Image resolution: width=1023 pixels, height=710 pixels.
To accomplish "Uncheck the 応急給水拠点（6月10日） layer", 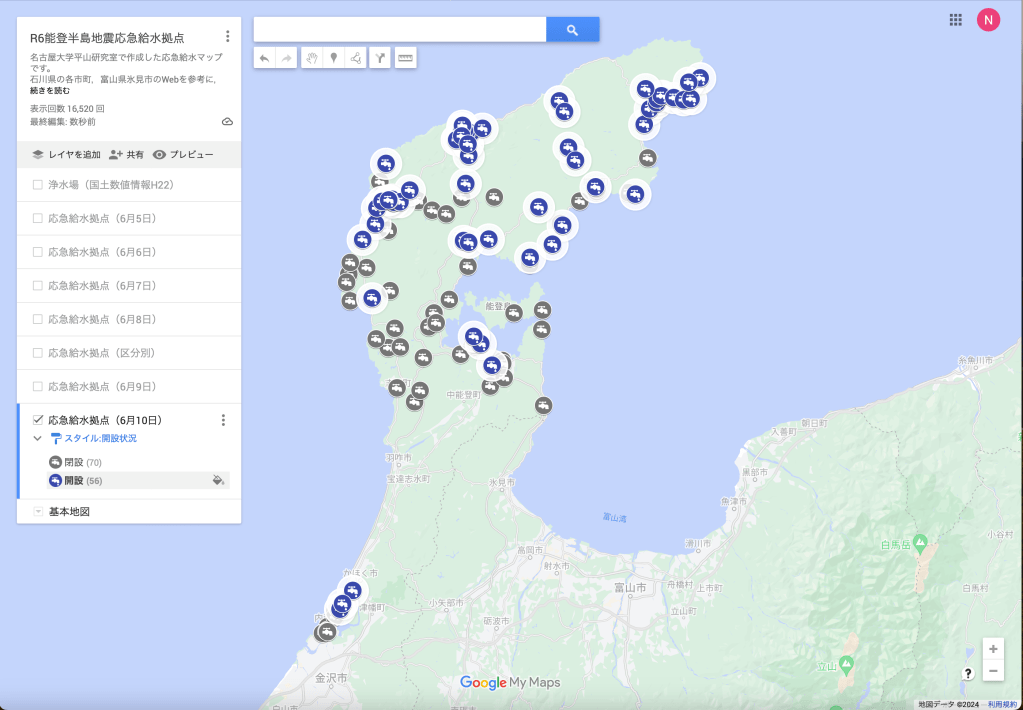I will 38,420.
